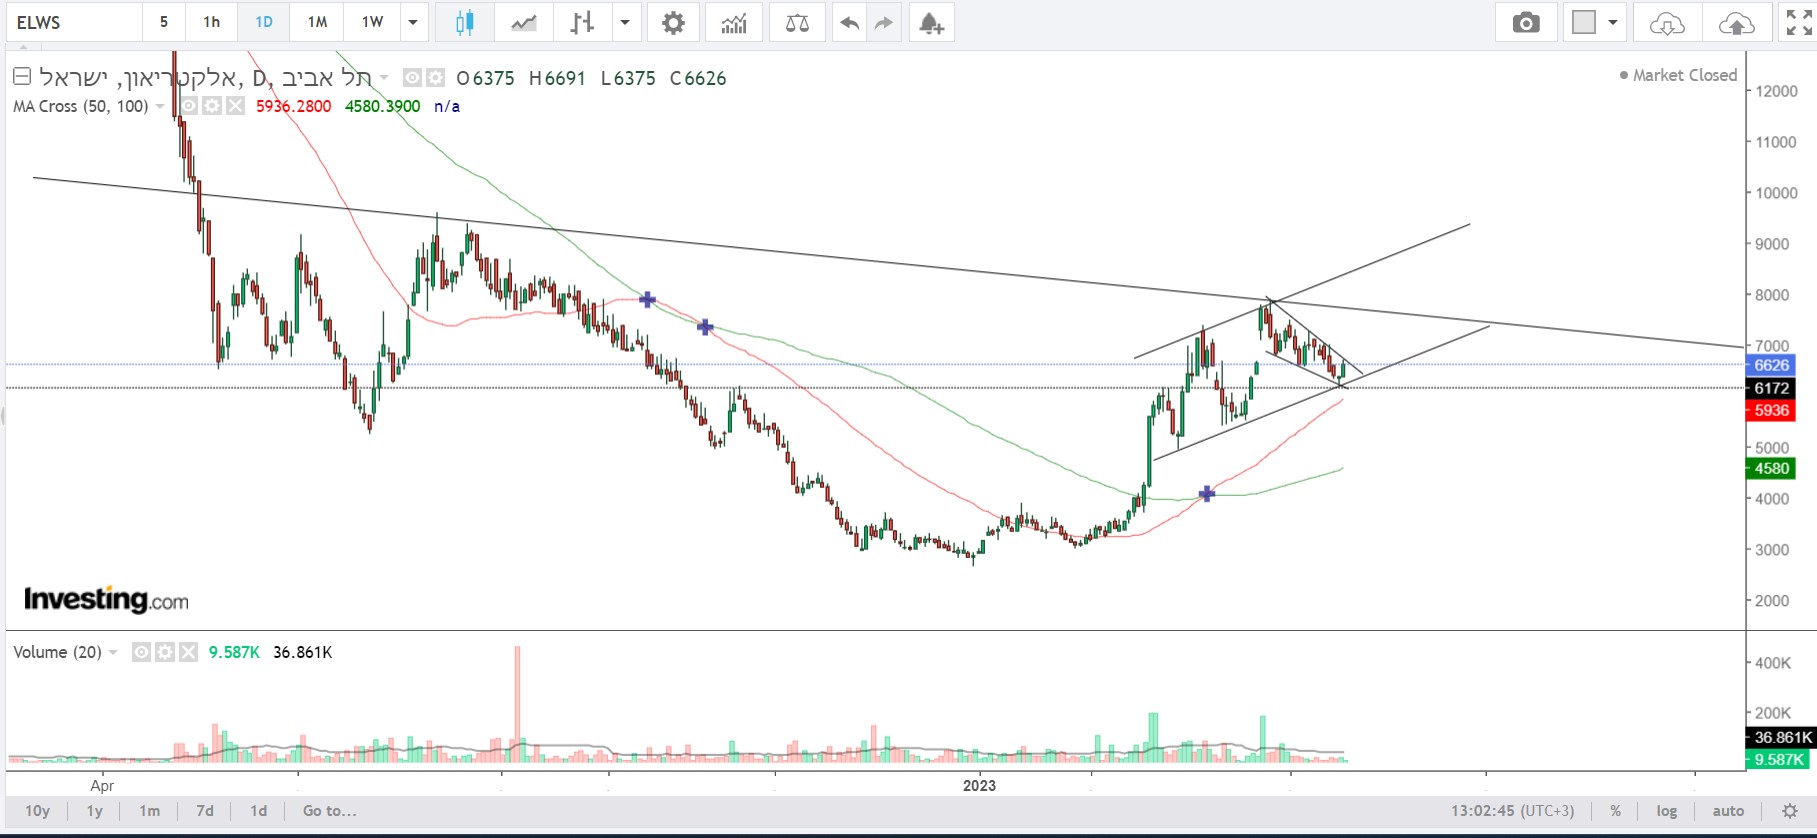Click the 6172 price line label
Screen dimensions: 1817x838
pyautogui.click(x=1771, y=388)
